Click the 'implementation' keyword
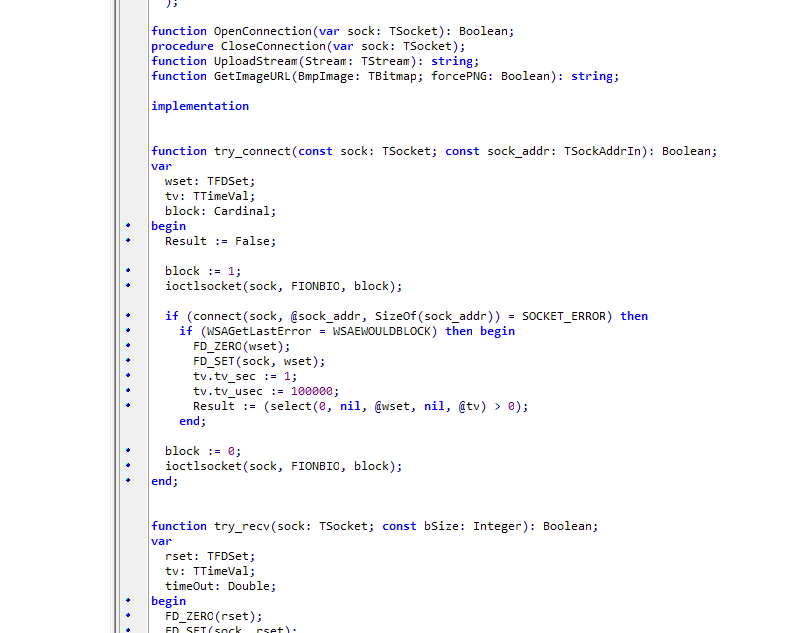The height and width of the screenshot is (633, 786). click(200, 106)
